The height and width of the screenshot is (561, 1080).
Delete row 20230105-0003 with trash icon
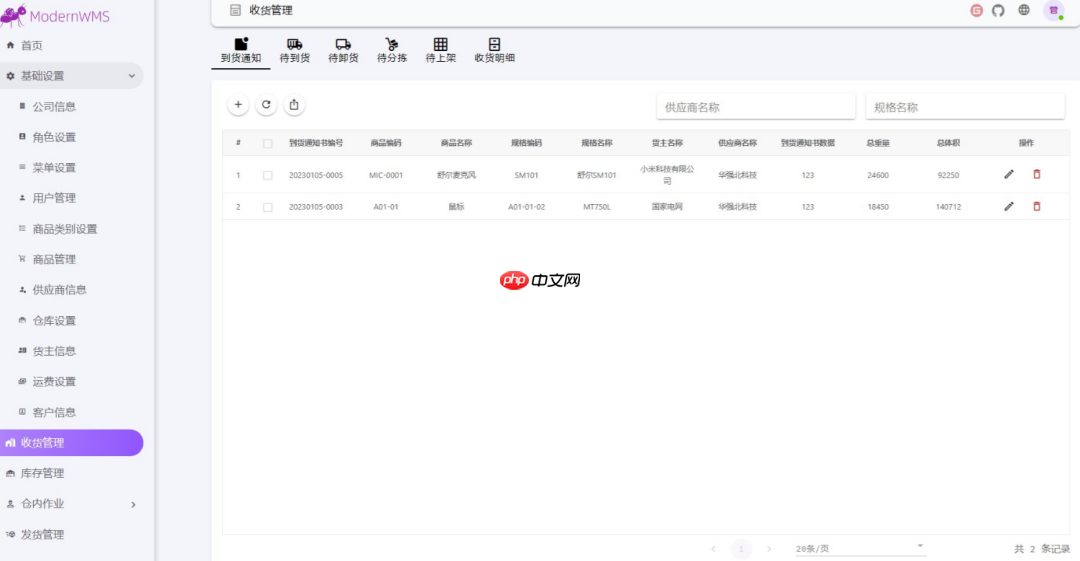(1037, 206)
